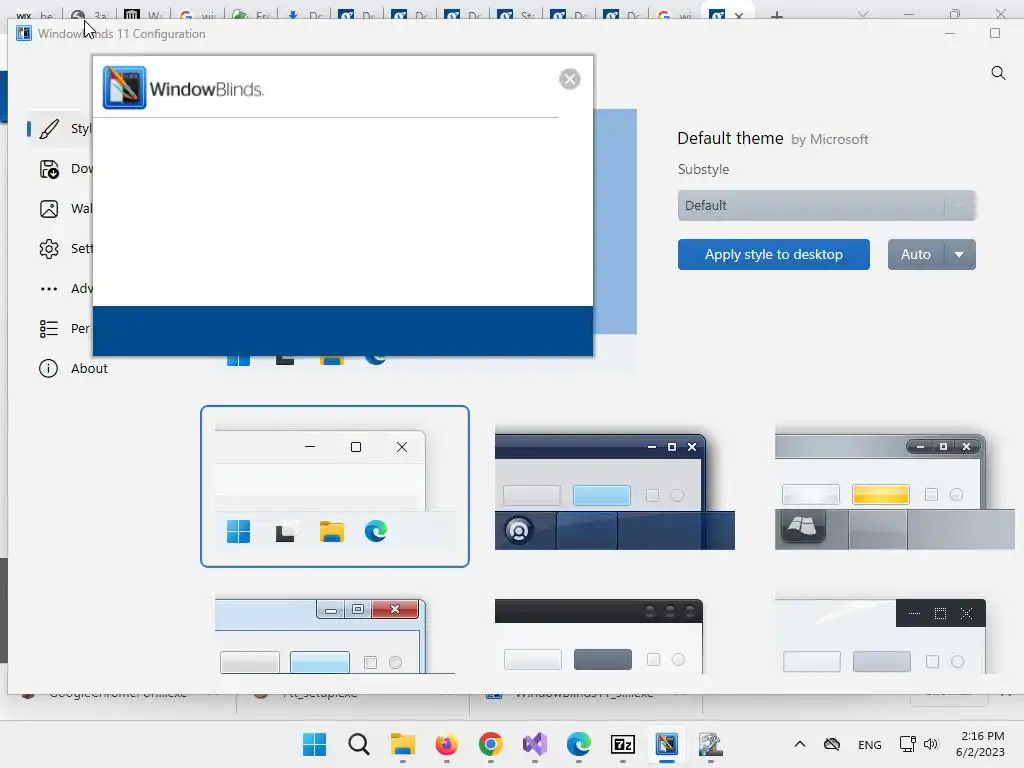The image size is (1024, 768).
Task: Expand the Auto dropdown arrow
Action: (x=959, y=254)
